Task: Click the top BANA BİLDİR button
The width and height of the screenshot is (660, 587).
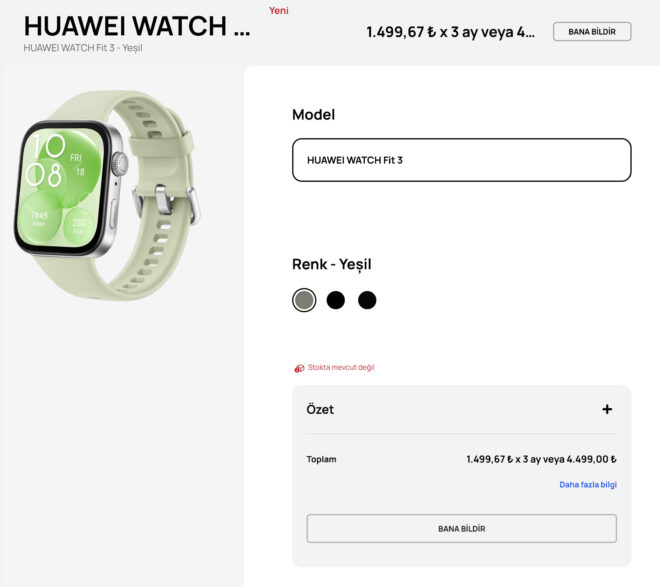Action: pyautogui.click(x=592, y=32)
